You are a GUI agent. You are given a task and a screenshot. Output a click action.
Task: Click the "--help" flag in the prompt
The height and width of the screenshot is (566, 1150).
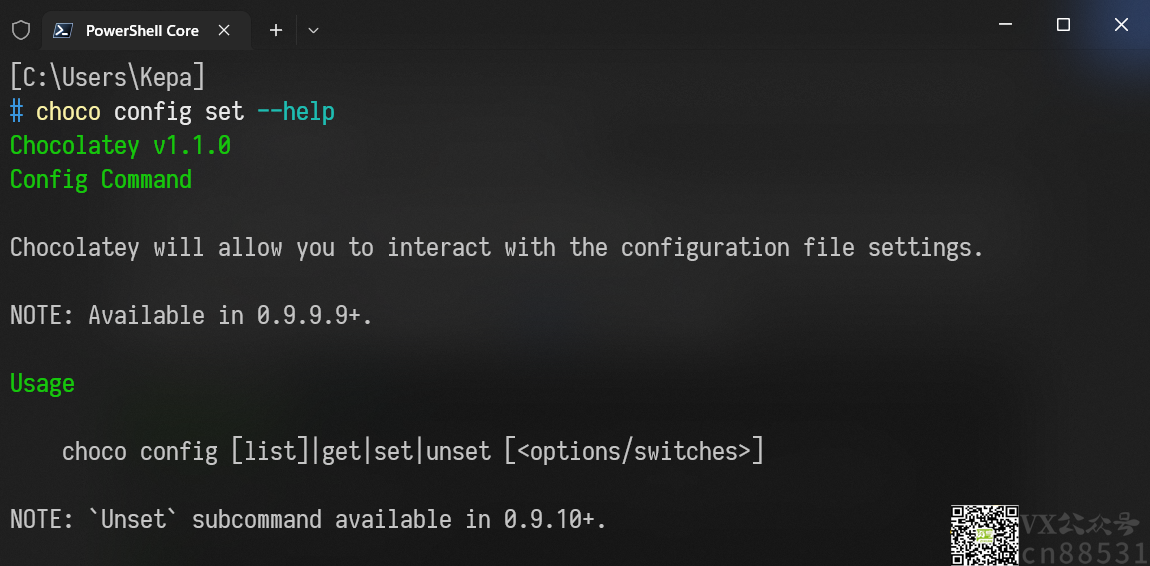point(296,111)
